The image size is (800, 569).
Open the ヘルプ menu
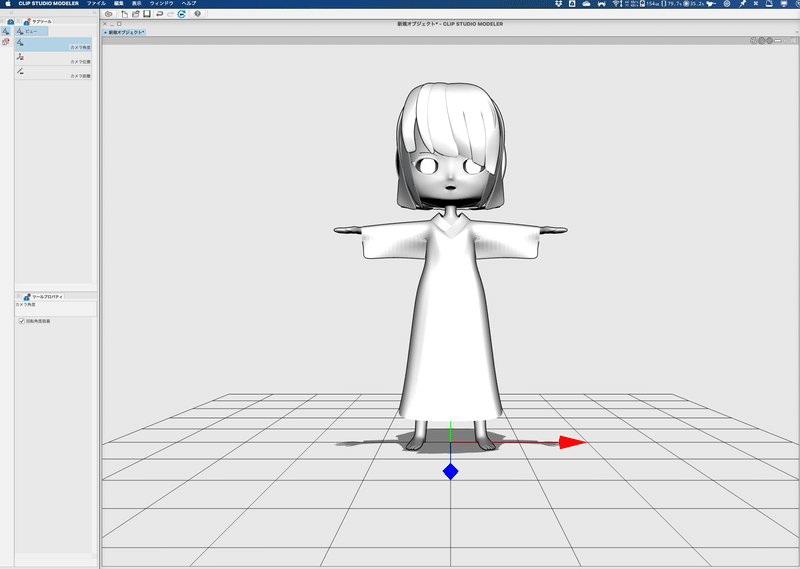click(189, 4)
